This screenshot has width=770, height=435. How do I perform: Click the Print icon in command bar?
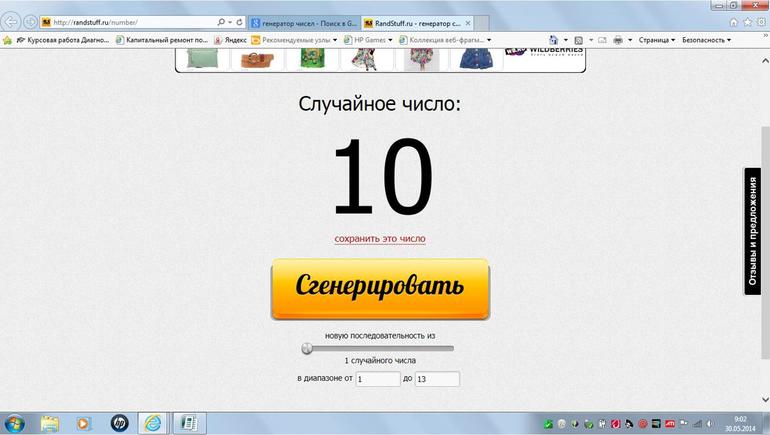(x=618, y=40)
